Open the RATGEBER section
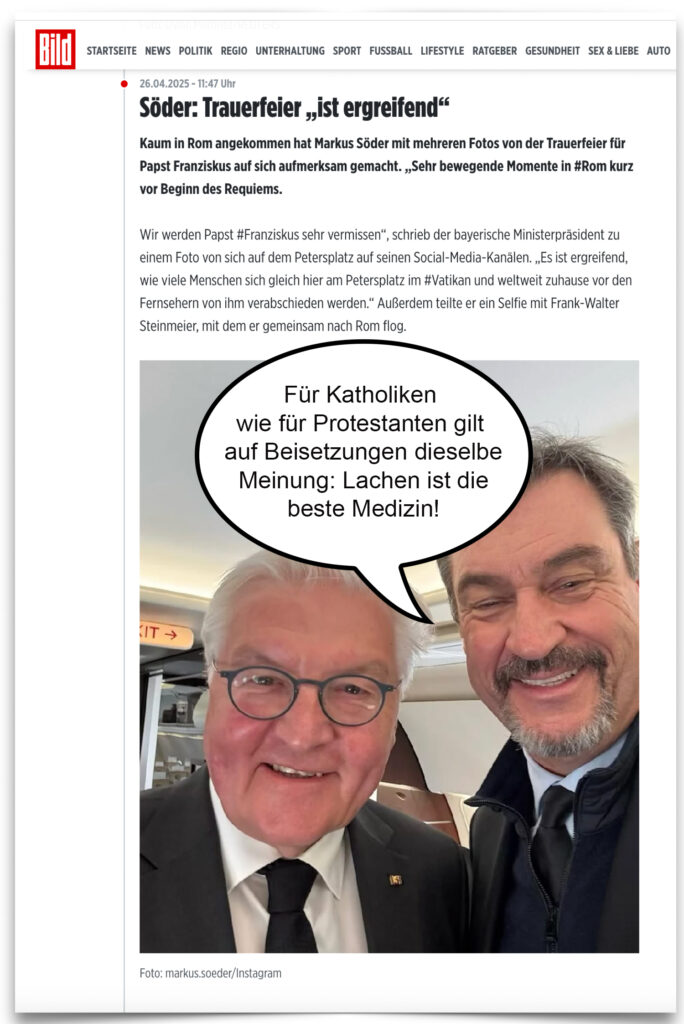684x1024 pixels. [495, 51]
